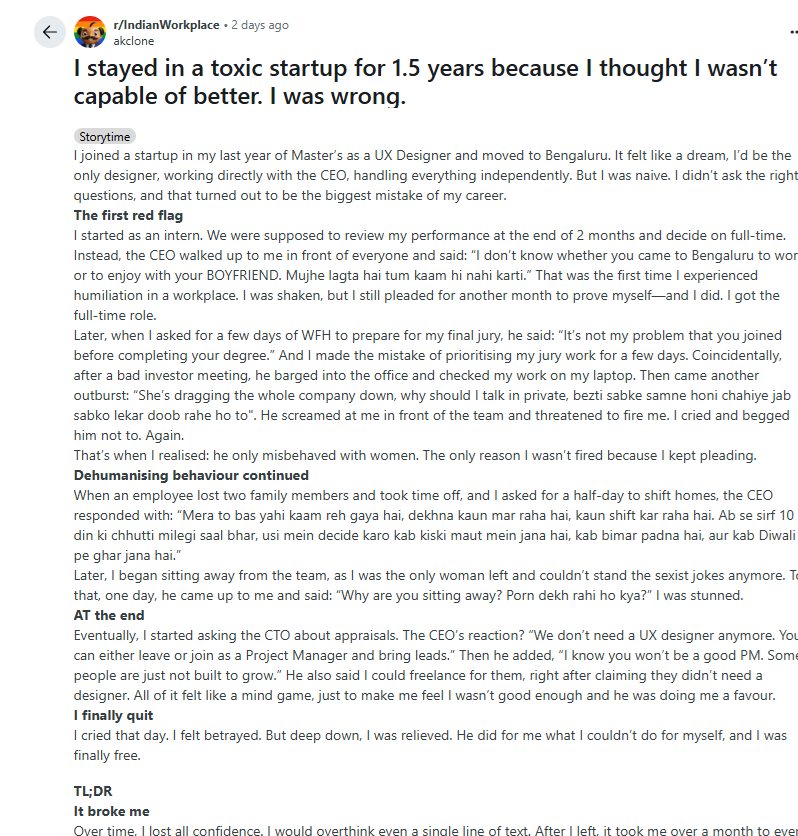Click the '2 days ago' timestamp
Screen dimensions: 798x836
(260, 25)
